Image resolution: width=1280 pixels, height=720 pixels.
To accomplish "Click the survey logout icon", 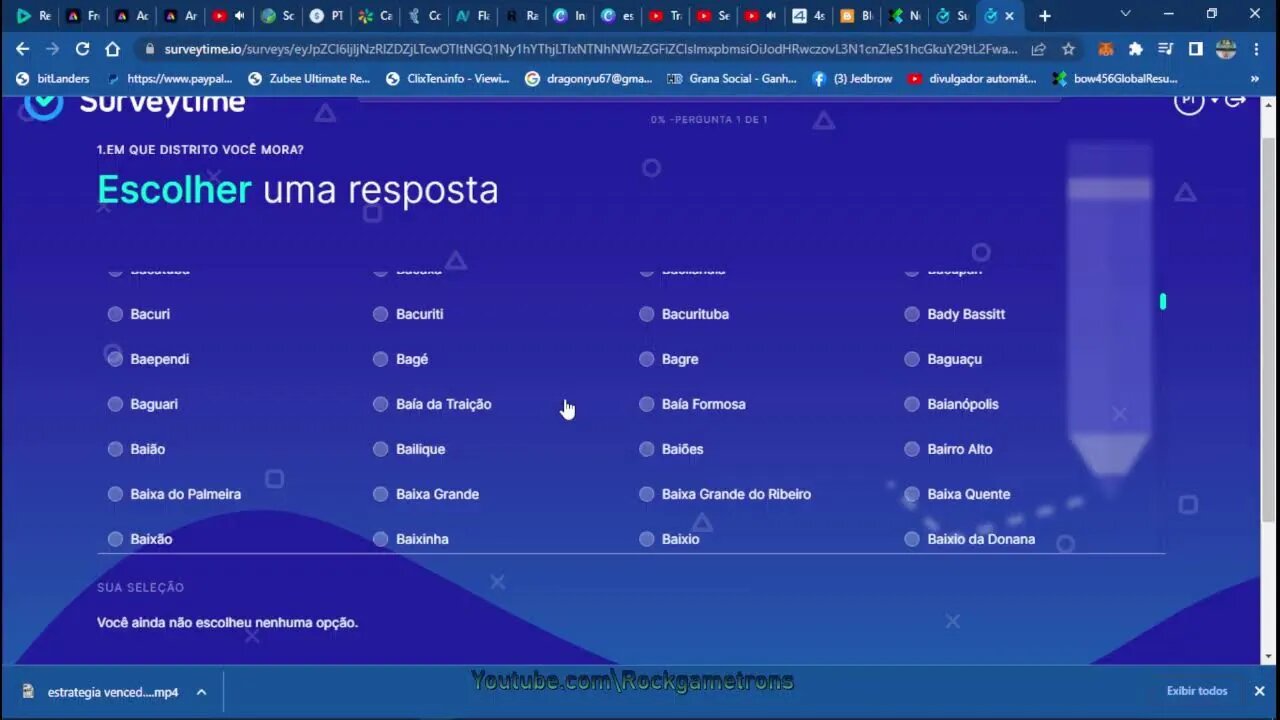I will tap(1236, 100).
